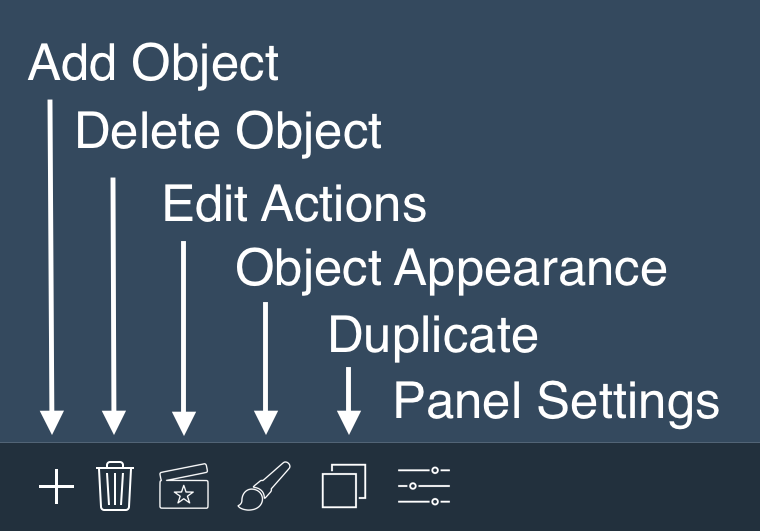Click the arrowhead above the paintbrush icon
Image resolution: width=760 pixels, height=531 pixels.
[x=266, y=422]
